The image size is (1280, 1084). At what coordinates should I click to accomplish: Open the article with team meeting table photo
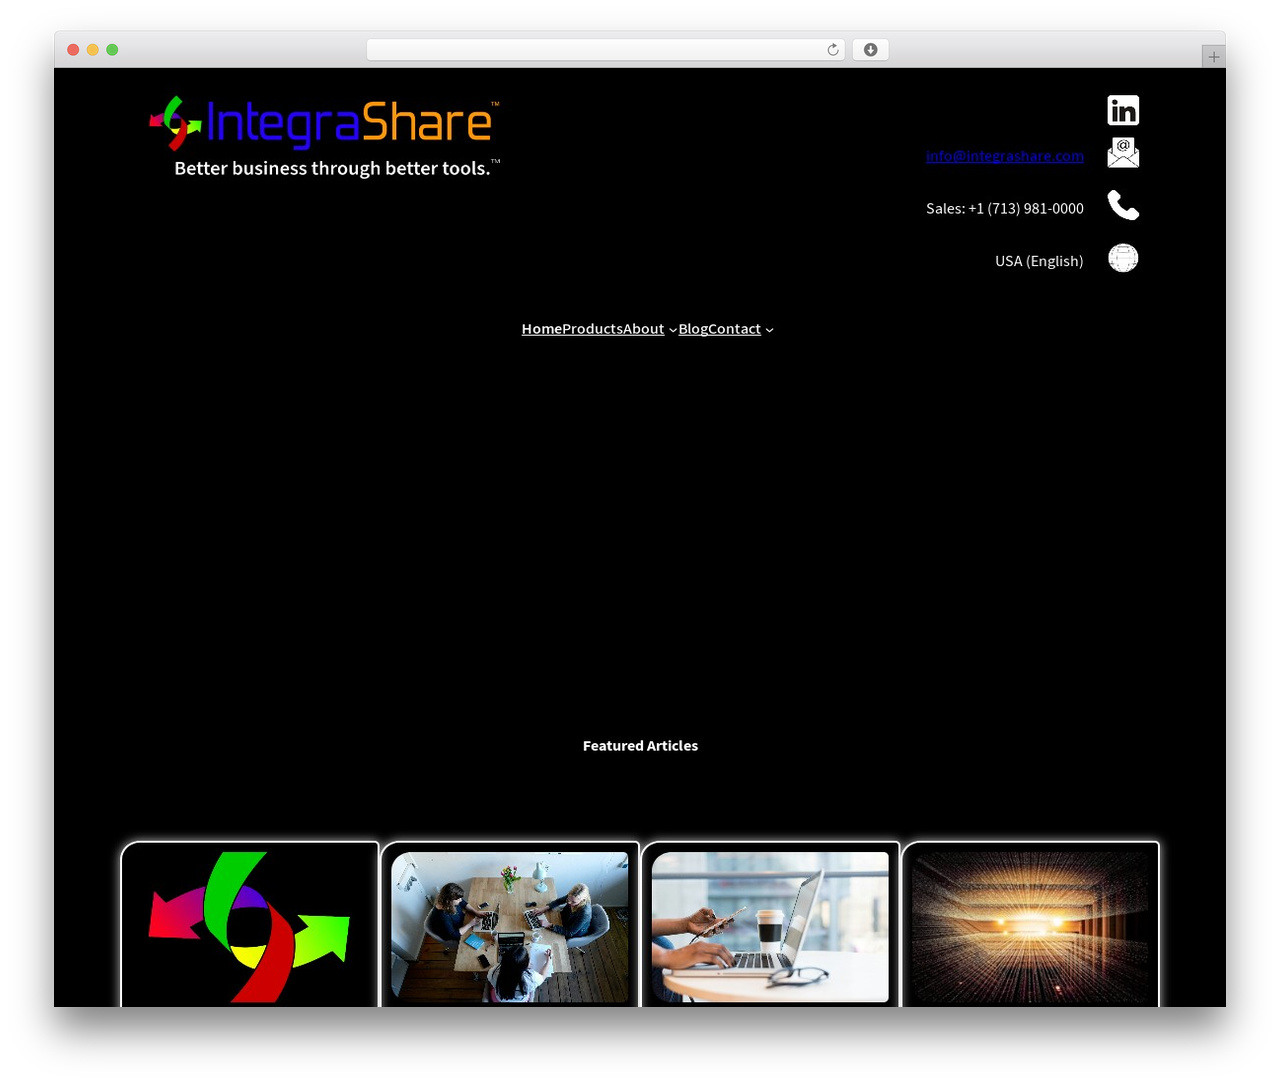click(510, 926)
